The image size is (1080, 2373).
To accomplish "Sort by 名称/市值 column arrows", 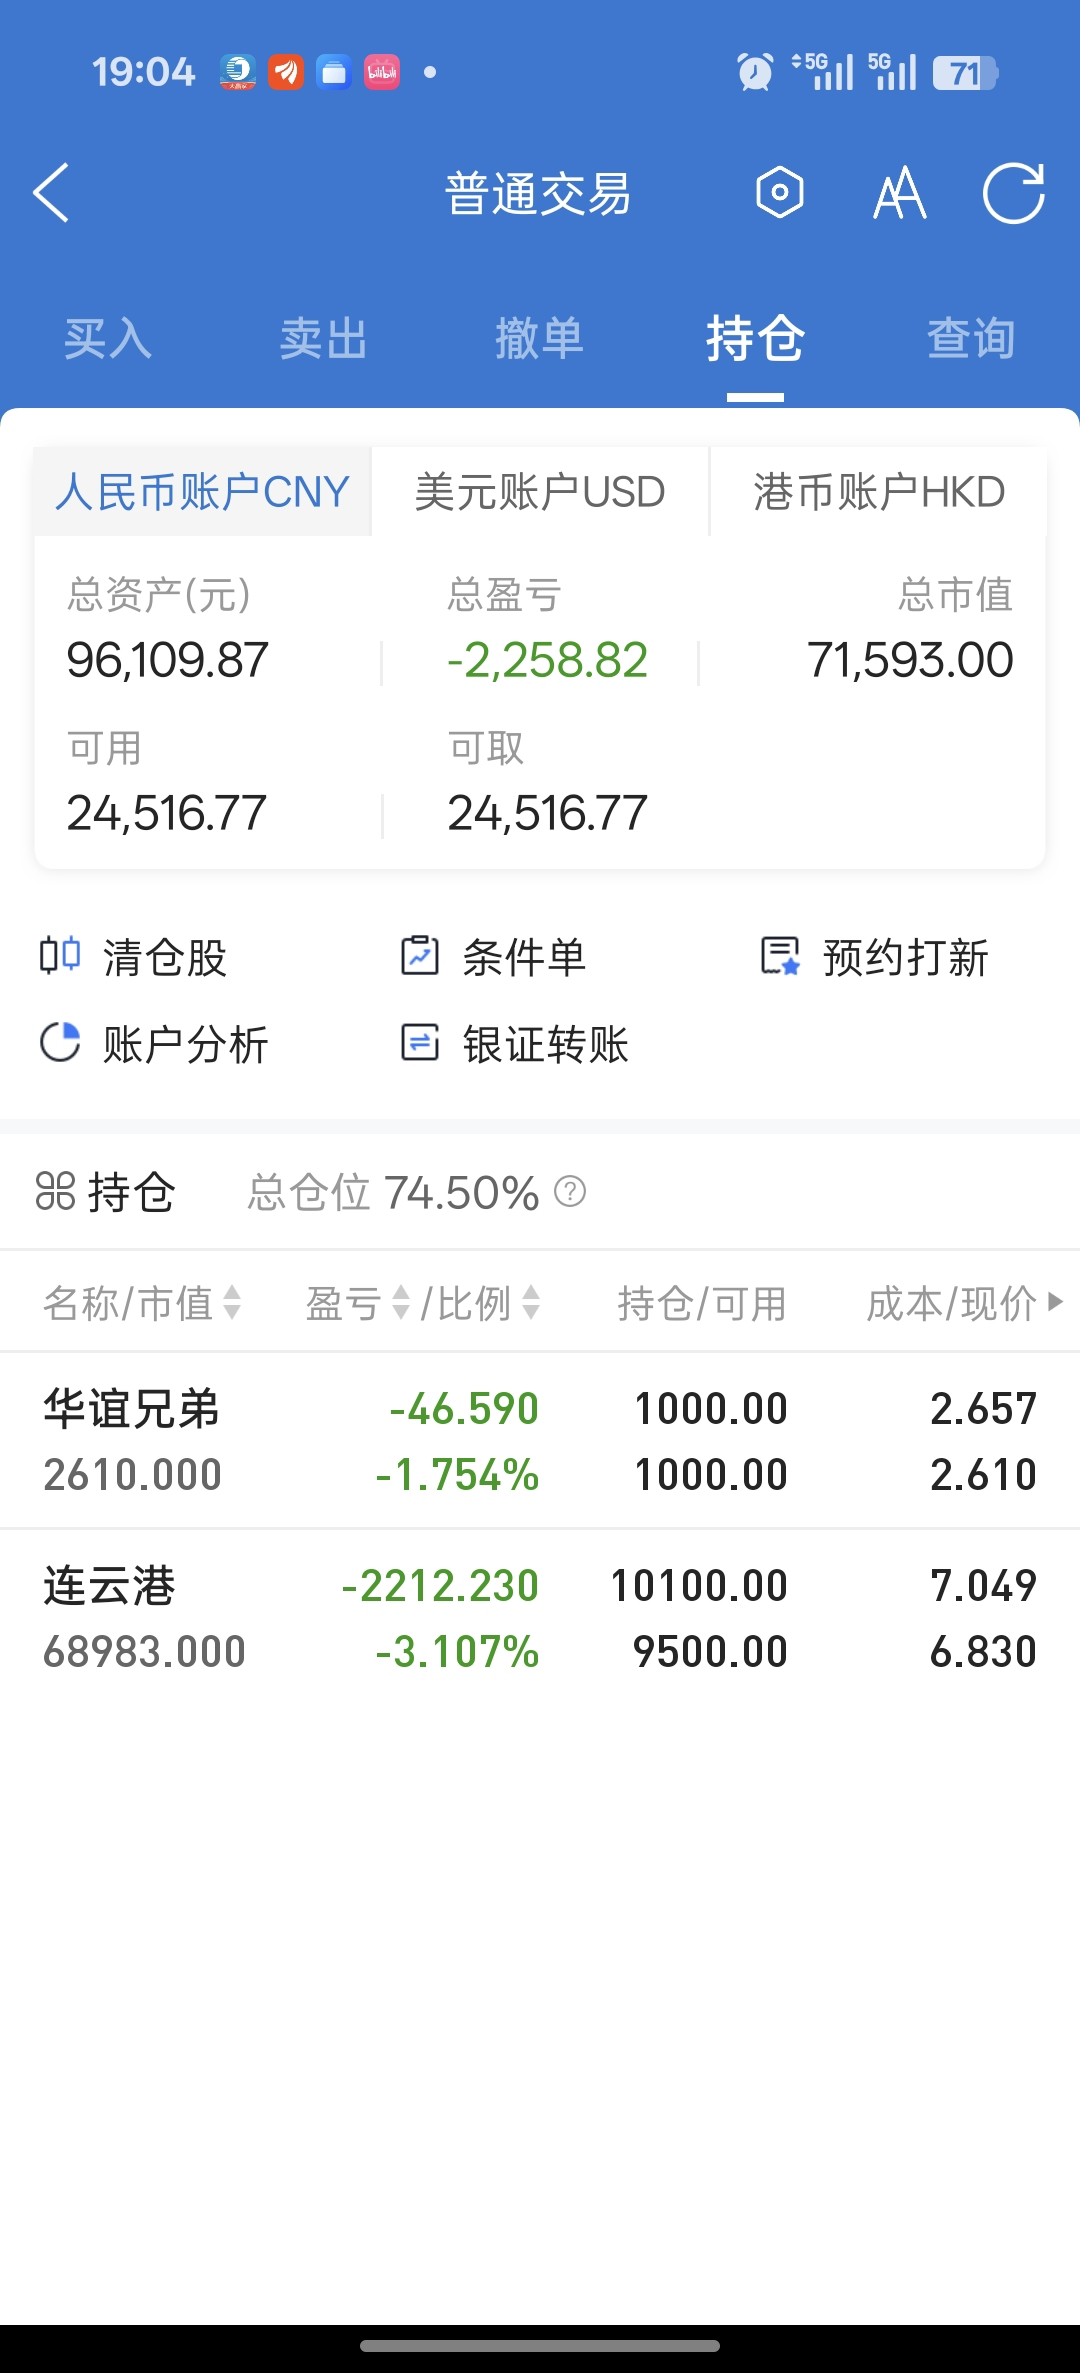I will 232,1302.
